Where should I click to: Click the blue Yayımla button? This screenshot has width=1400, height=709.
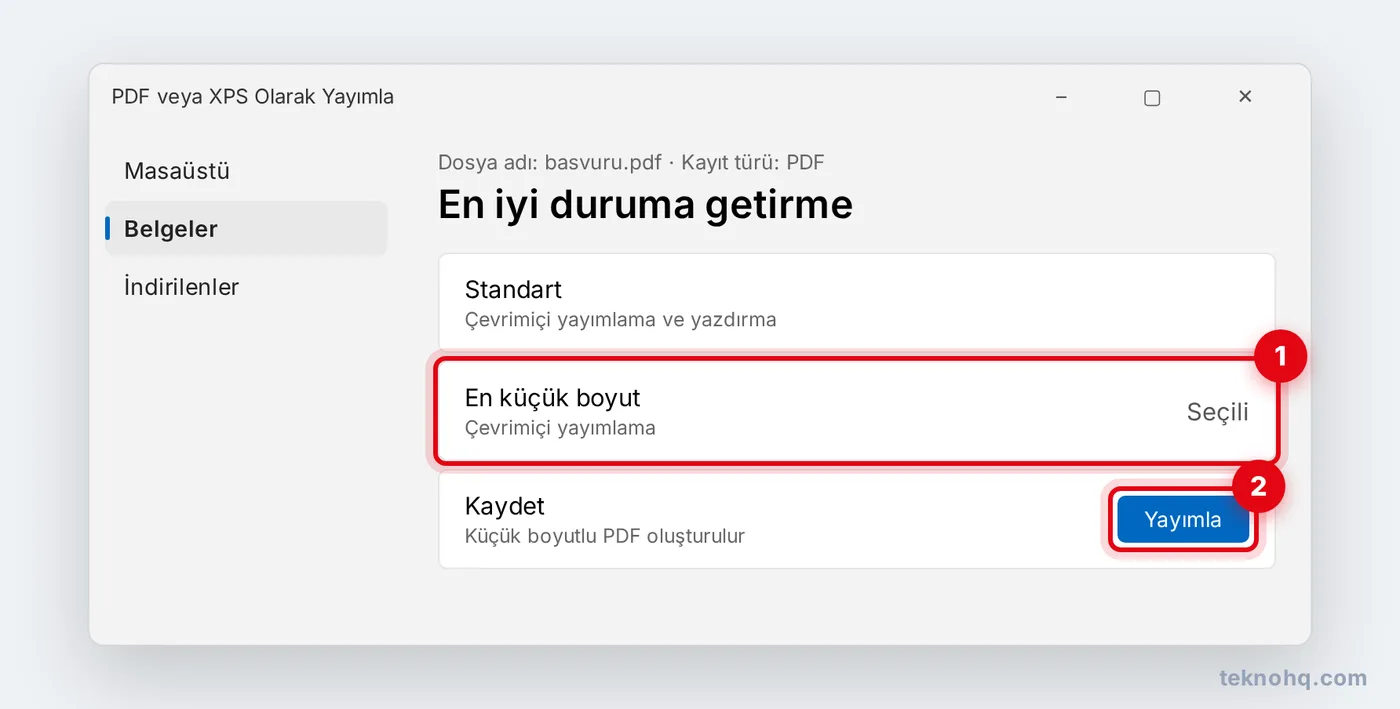click(1183, 520)
